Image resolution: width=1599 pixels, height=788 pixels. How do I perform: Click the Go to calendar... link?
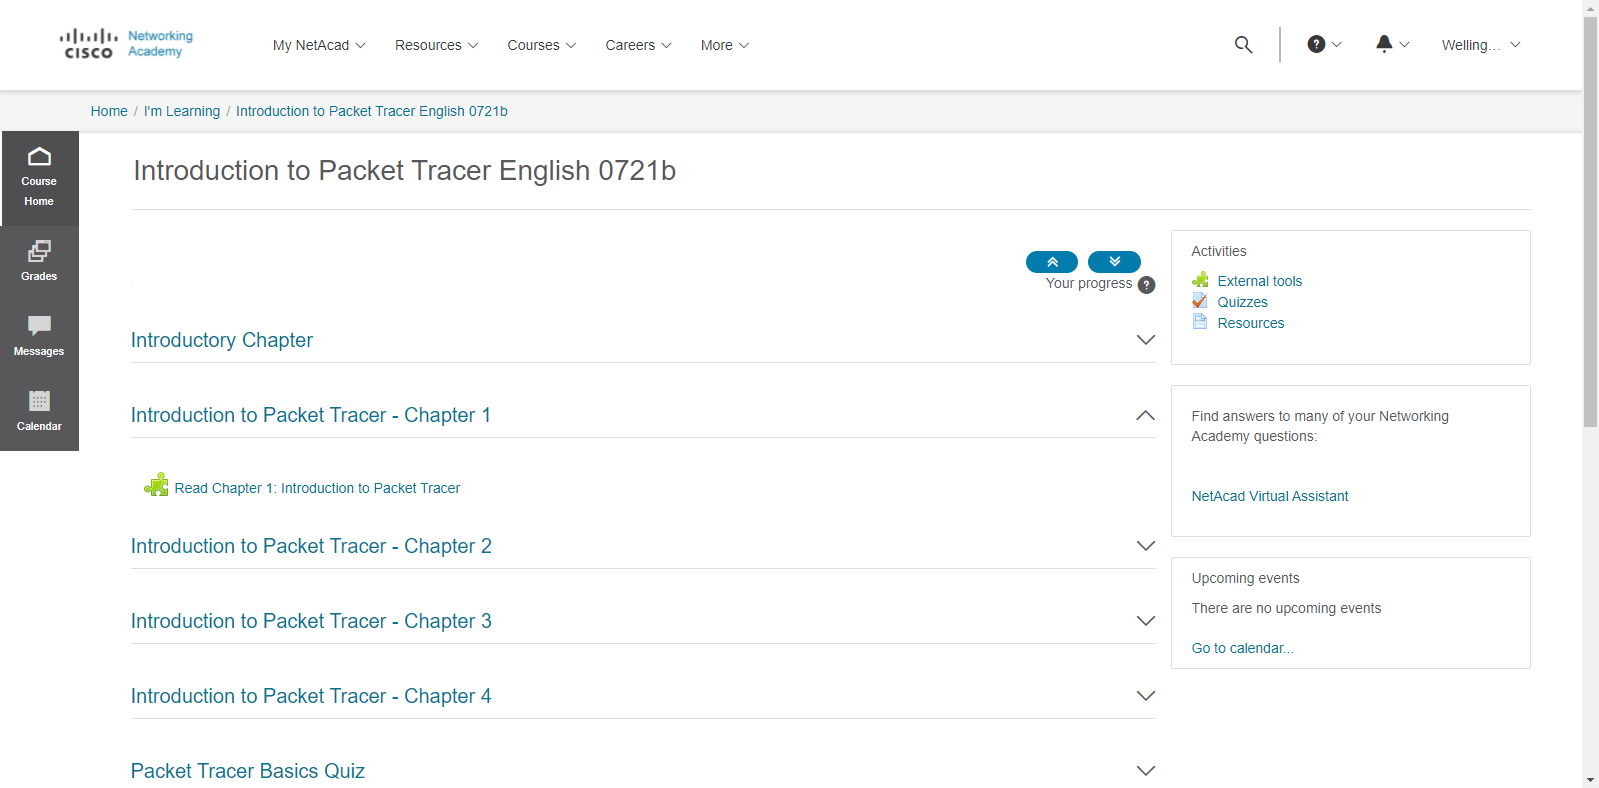pos(1243,648)
